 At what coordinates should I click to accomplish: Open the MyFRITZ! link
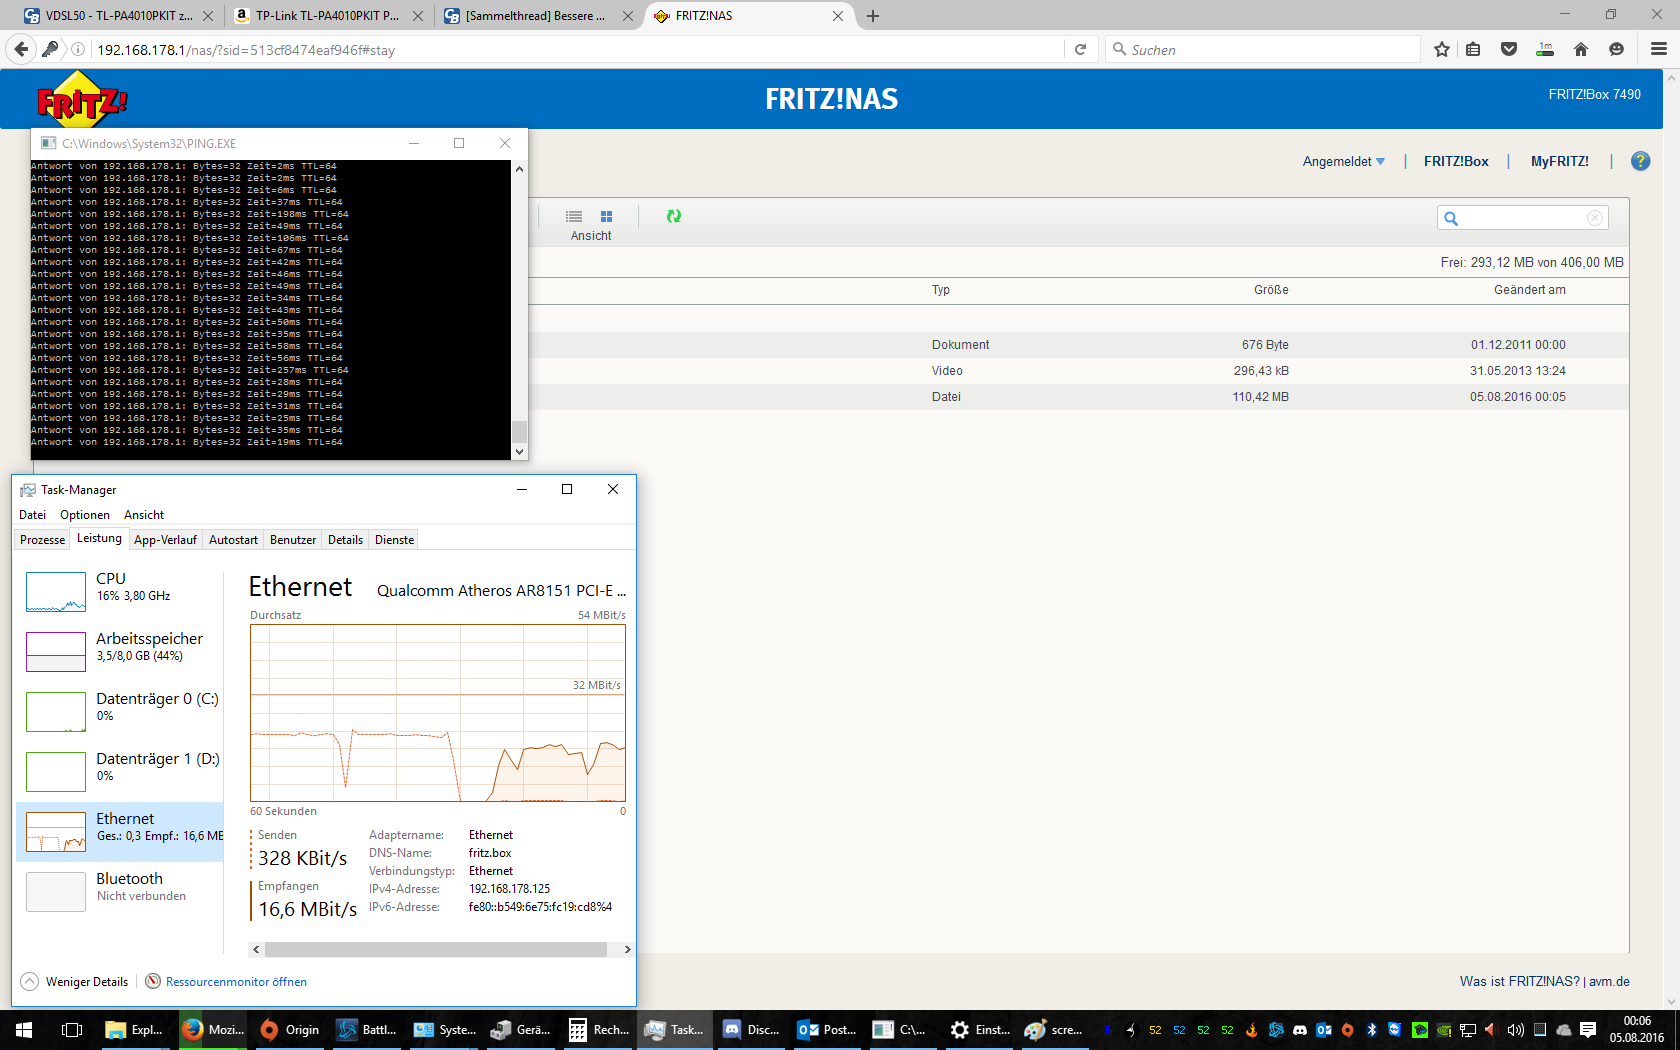[1560, 161]
